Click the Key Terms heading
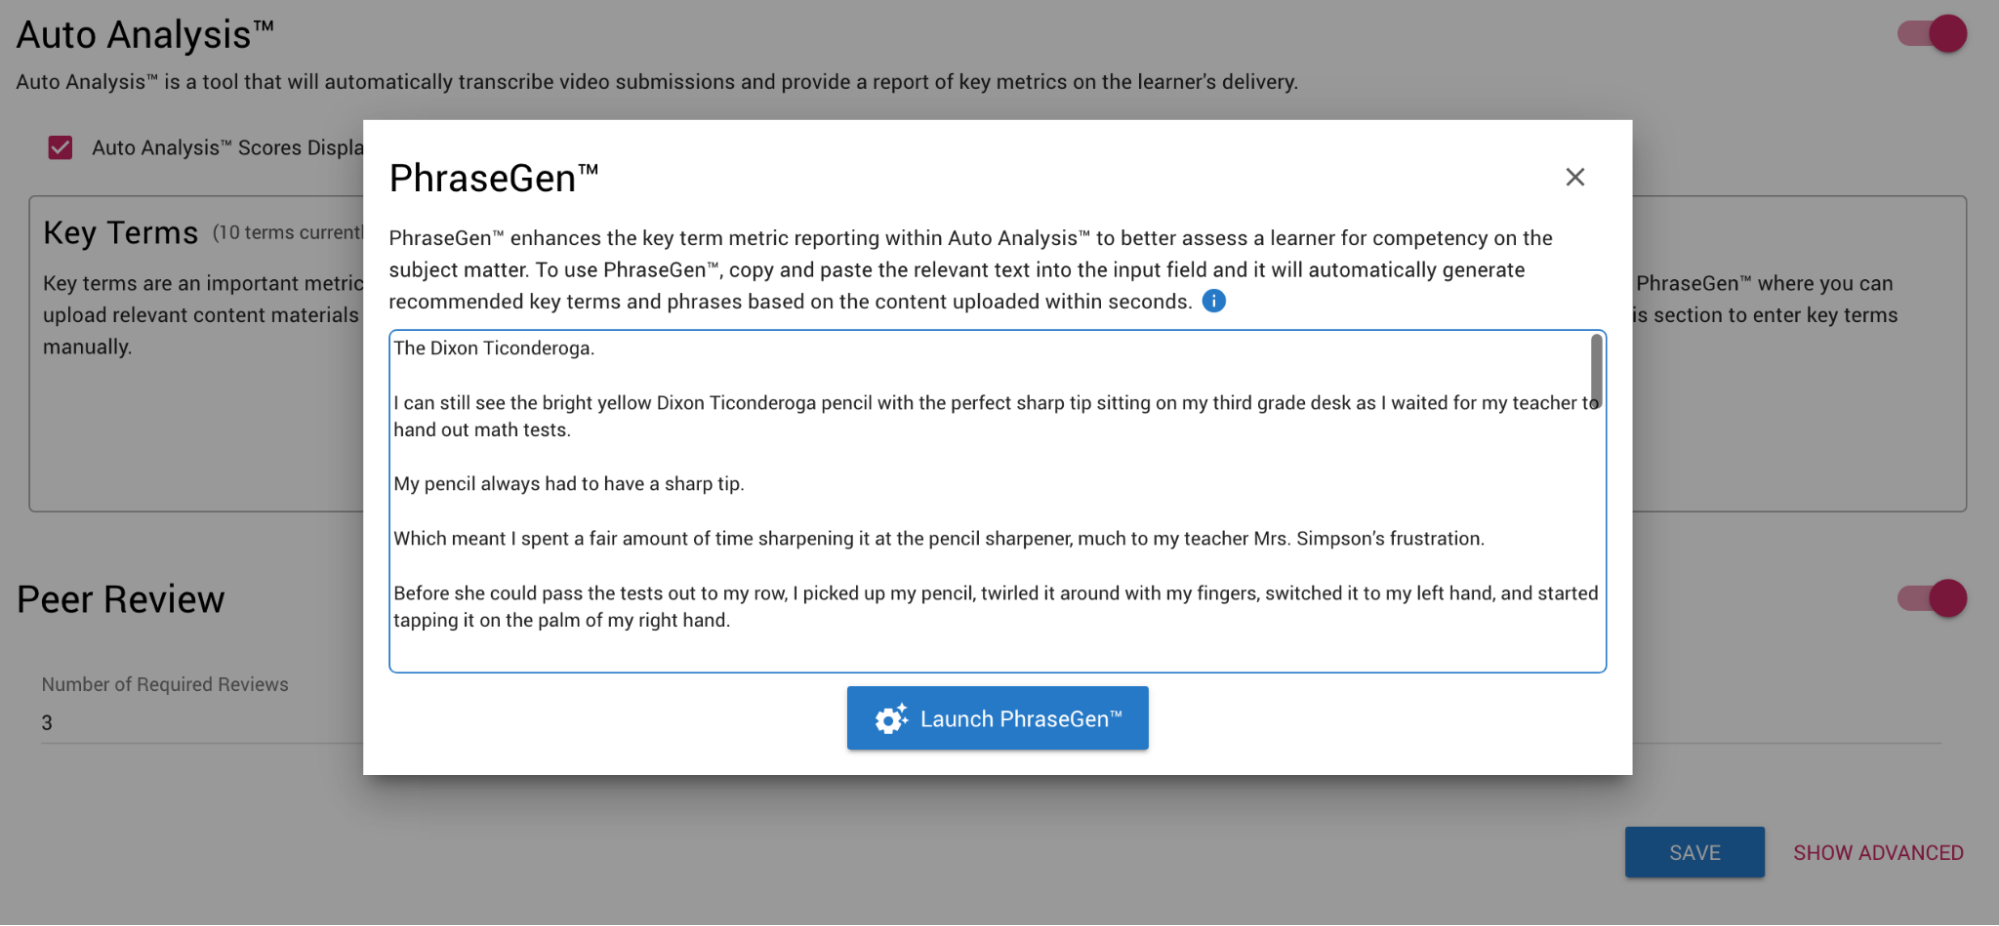This screenshot has width=1999, height=926. point(120,233)
